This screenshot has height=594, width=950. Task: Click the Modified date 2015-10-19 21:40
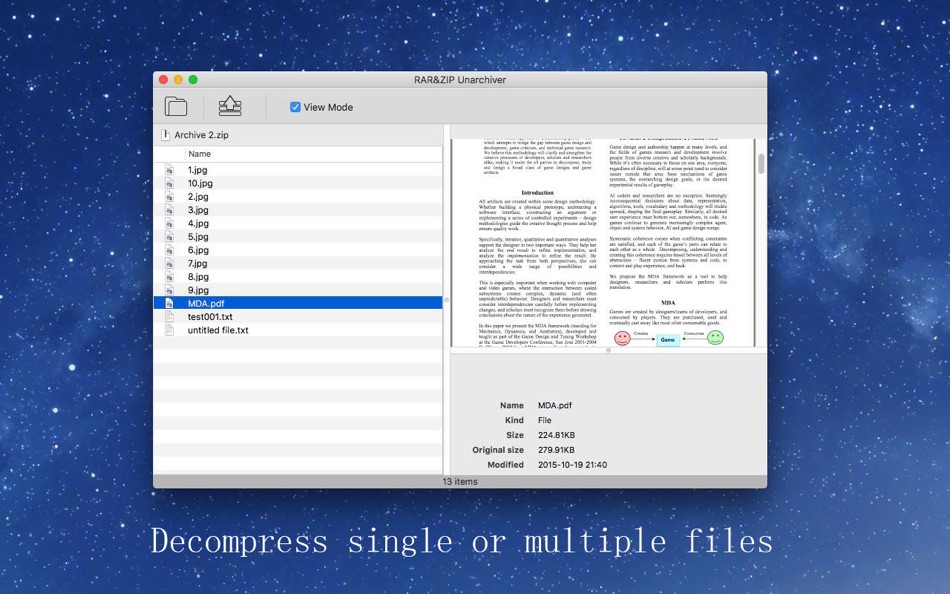[573, 465]
